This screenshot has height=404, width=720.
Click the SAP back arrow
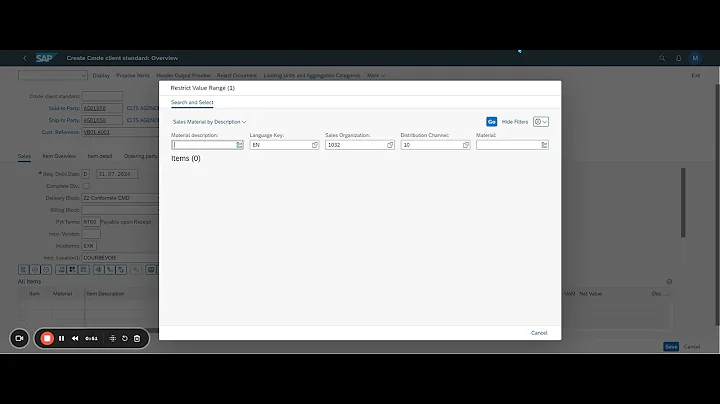pyautogui.click(x=25, y=58)
